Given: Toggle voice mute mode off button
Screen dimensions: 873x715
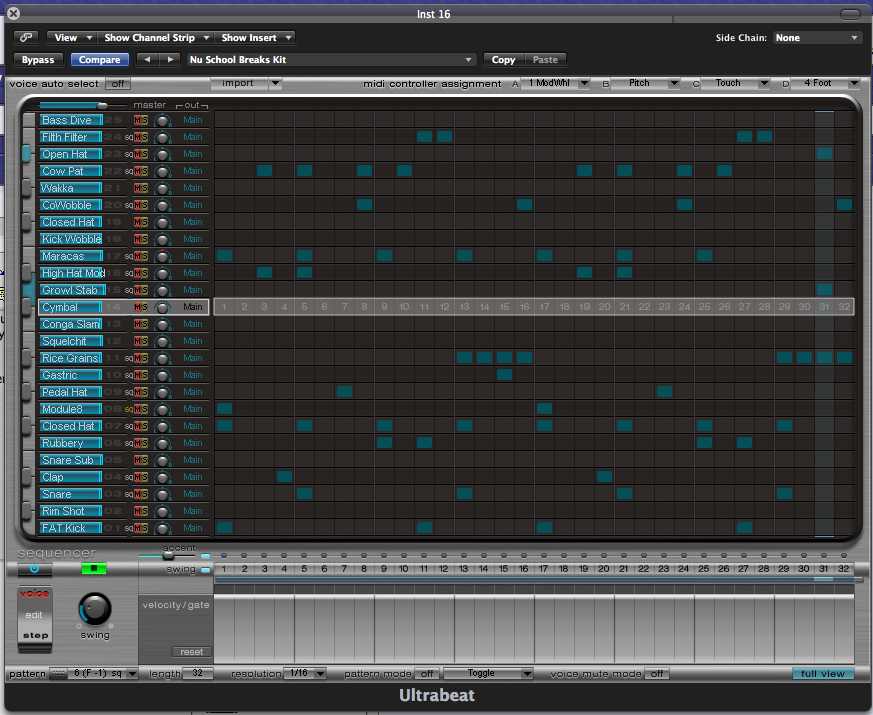Looking at the screenshot, I should 656,674.
